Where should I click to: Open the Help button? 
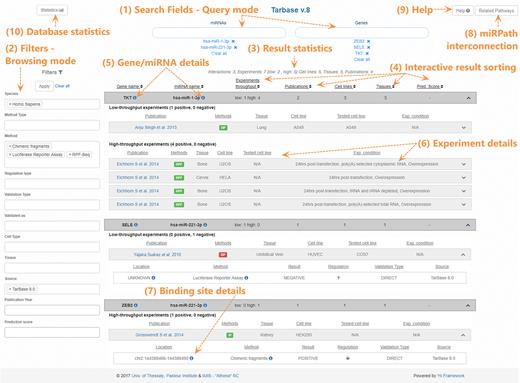tap(463, 11)
